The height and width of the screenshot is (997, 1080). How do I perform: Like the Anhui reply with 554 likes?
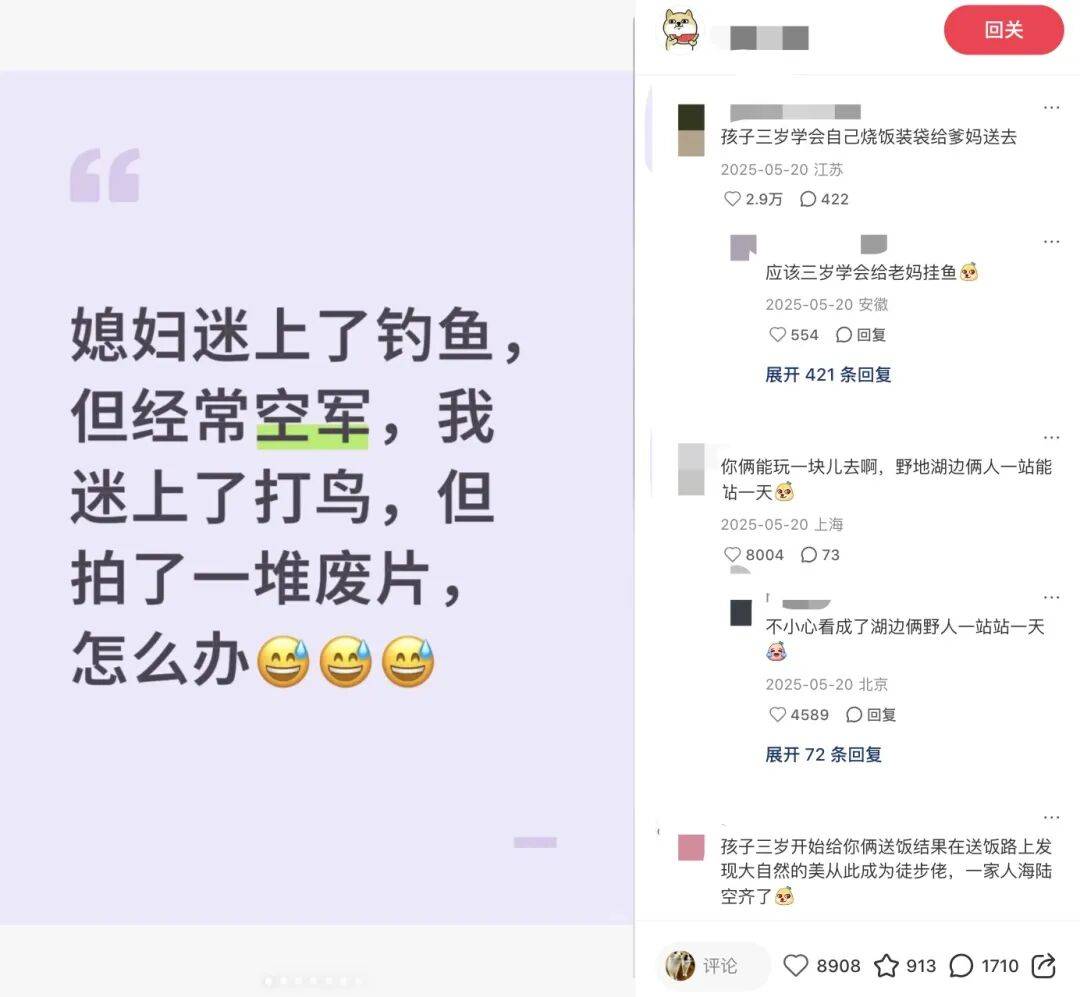point(778,334)
